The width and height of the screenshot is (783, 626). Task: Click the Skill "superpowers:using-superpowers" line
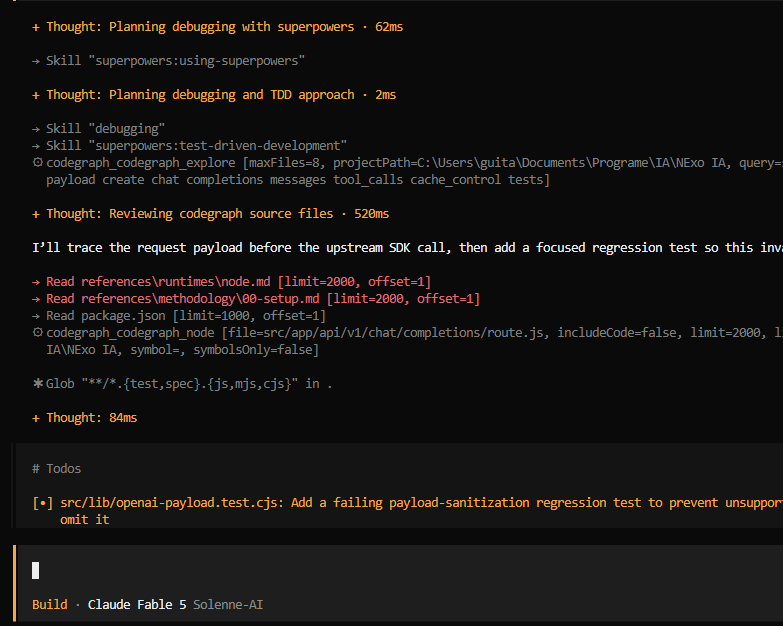click(168, 60)
